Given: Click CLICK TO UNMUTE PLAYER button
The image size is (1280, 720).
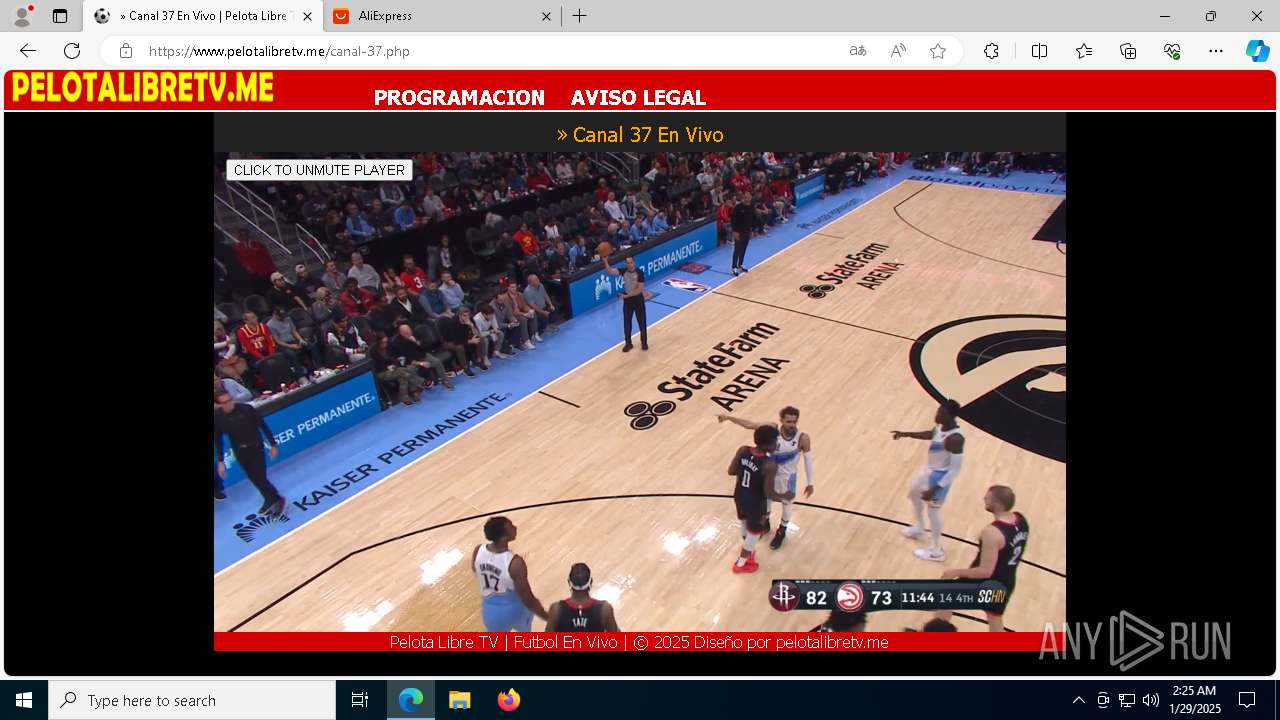Looking at the screenshot, I should (x=319, y=170).
